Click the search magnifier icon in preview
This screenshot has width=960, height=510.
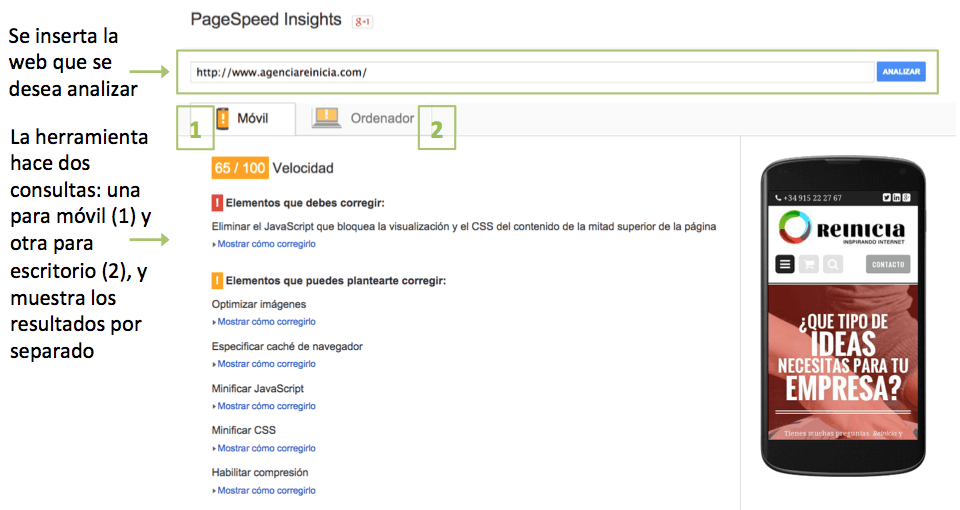[x=832, y=264]
